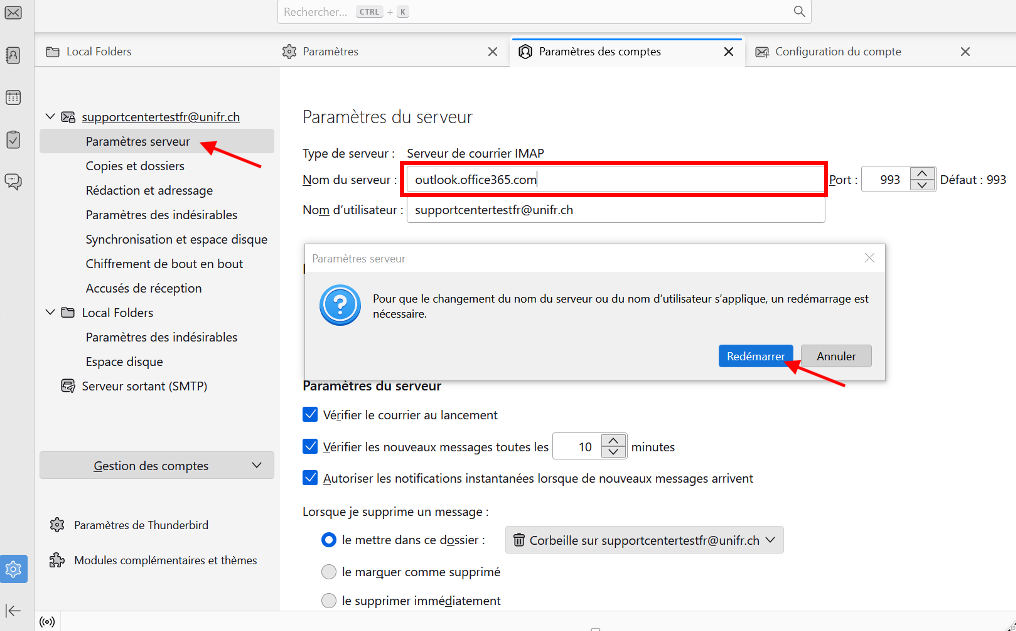Click Annuler in the dialog

836,356
